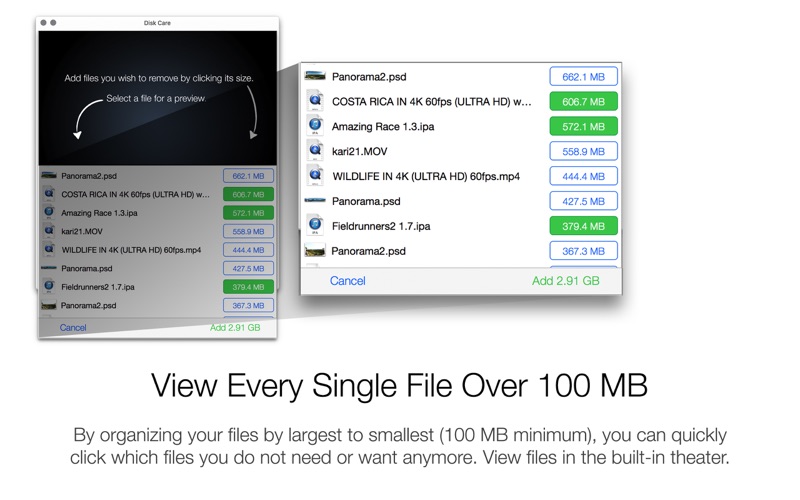This screenshot has height=500, width=800.
Task: Click Fieldrunners2 1.7.ipa app icon in enlarged callout
Action: 315,226
